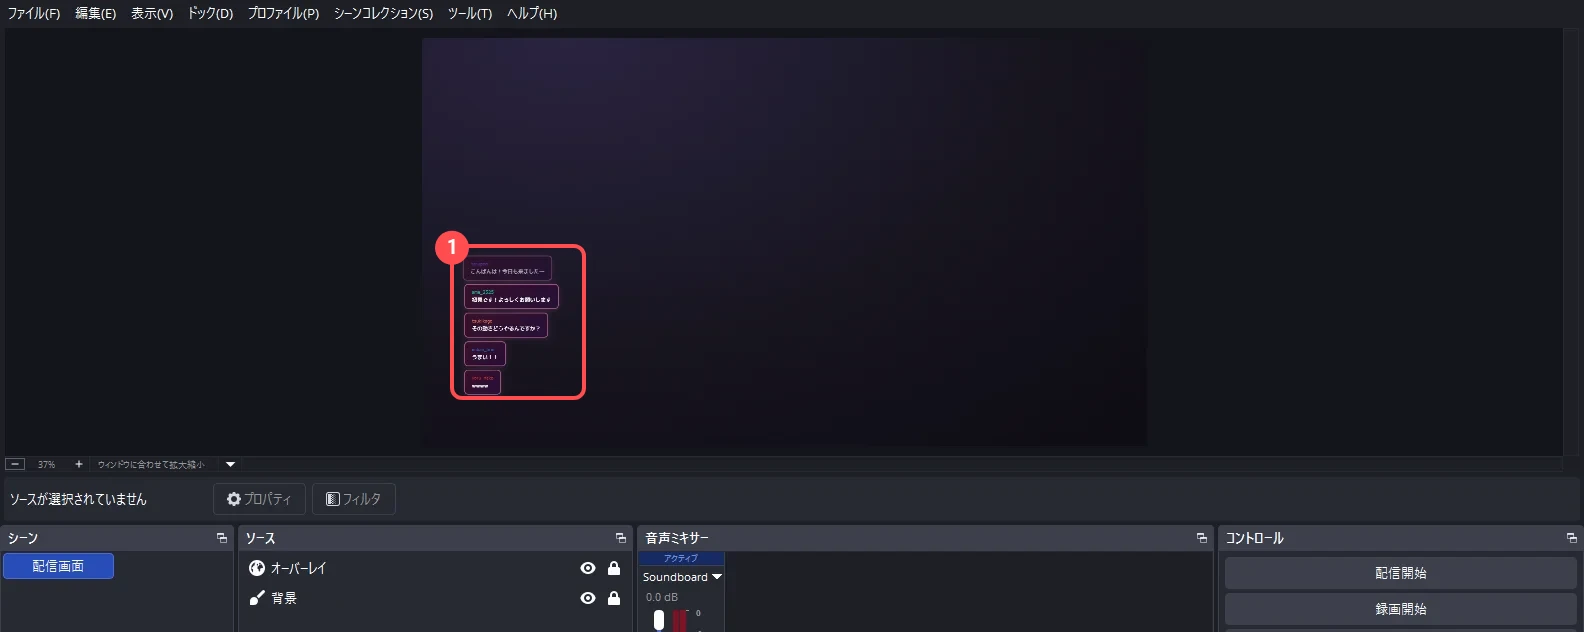The height and width of the screenshot is (632, 1584).
Task: Pop out the ソース dock
Action: pyautogui.click(x=621, y=538)
